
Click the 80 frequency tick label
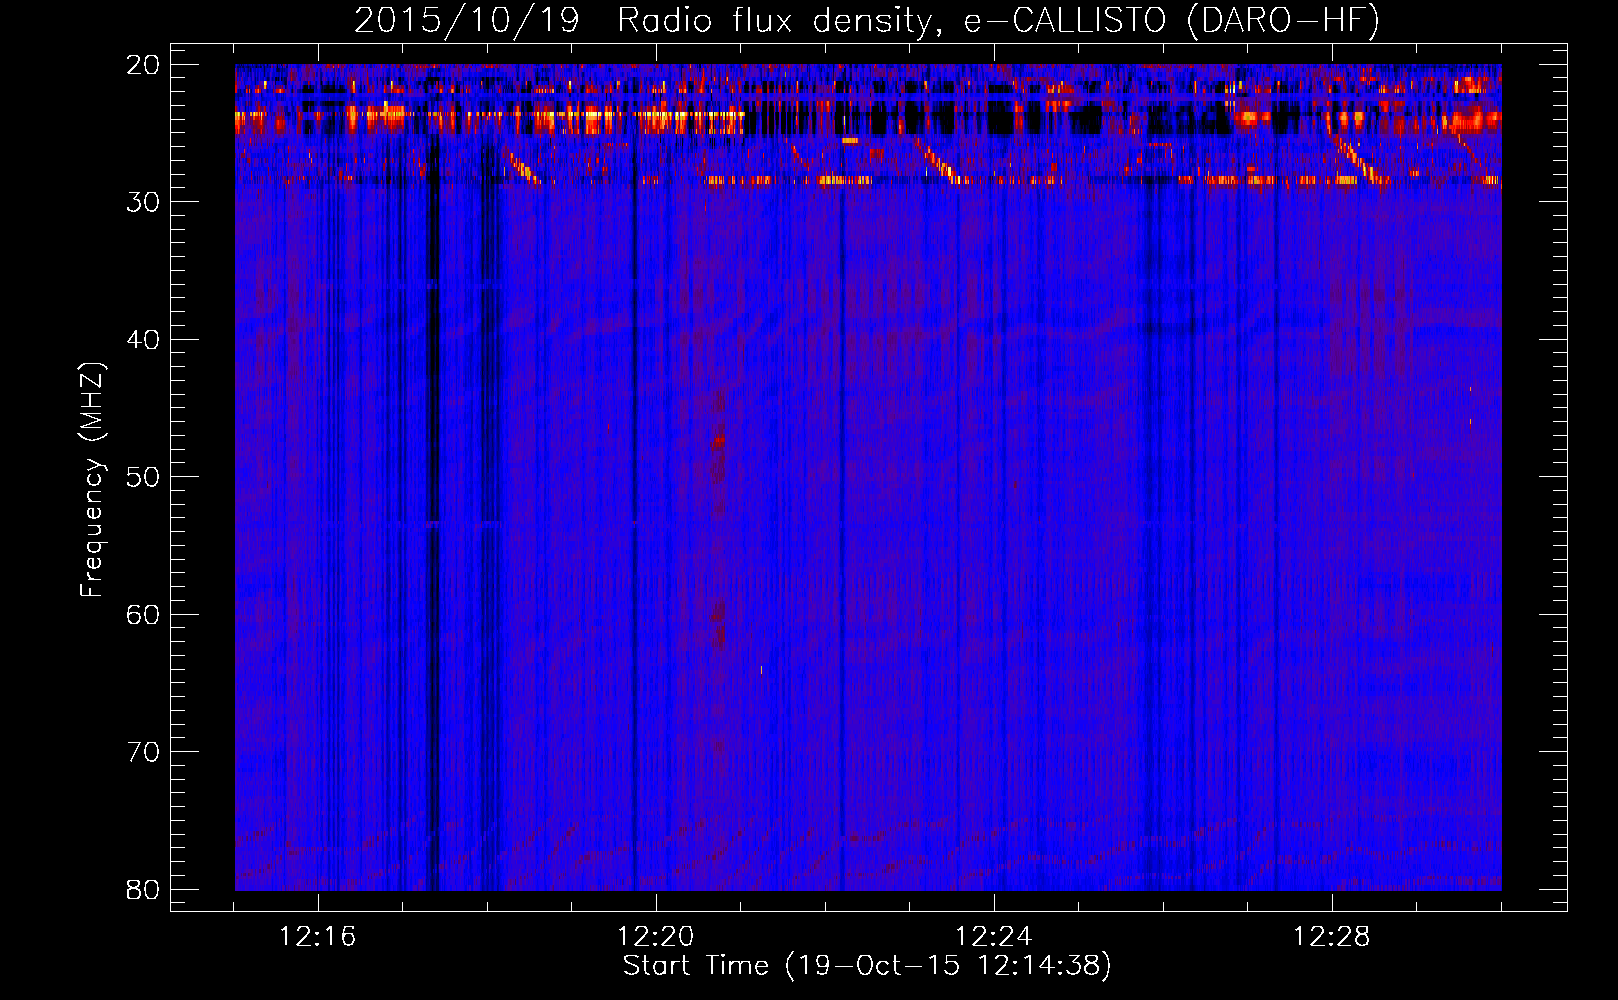[143, 890]
